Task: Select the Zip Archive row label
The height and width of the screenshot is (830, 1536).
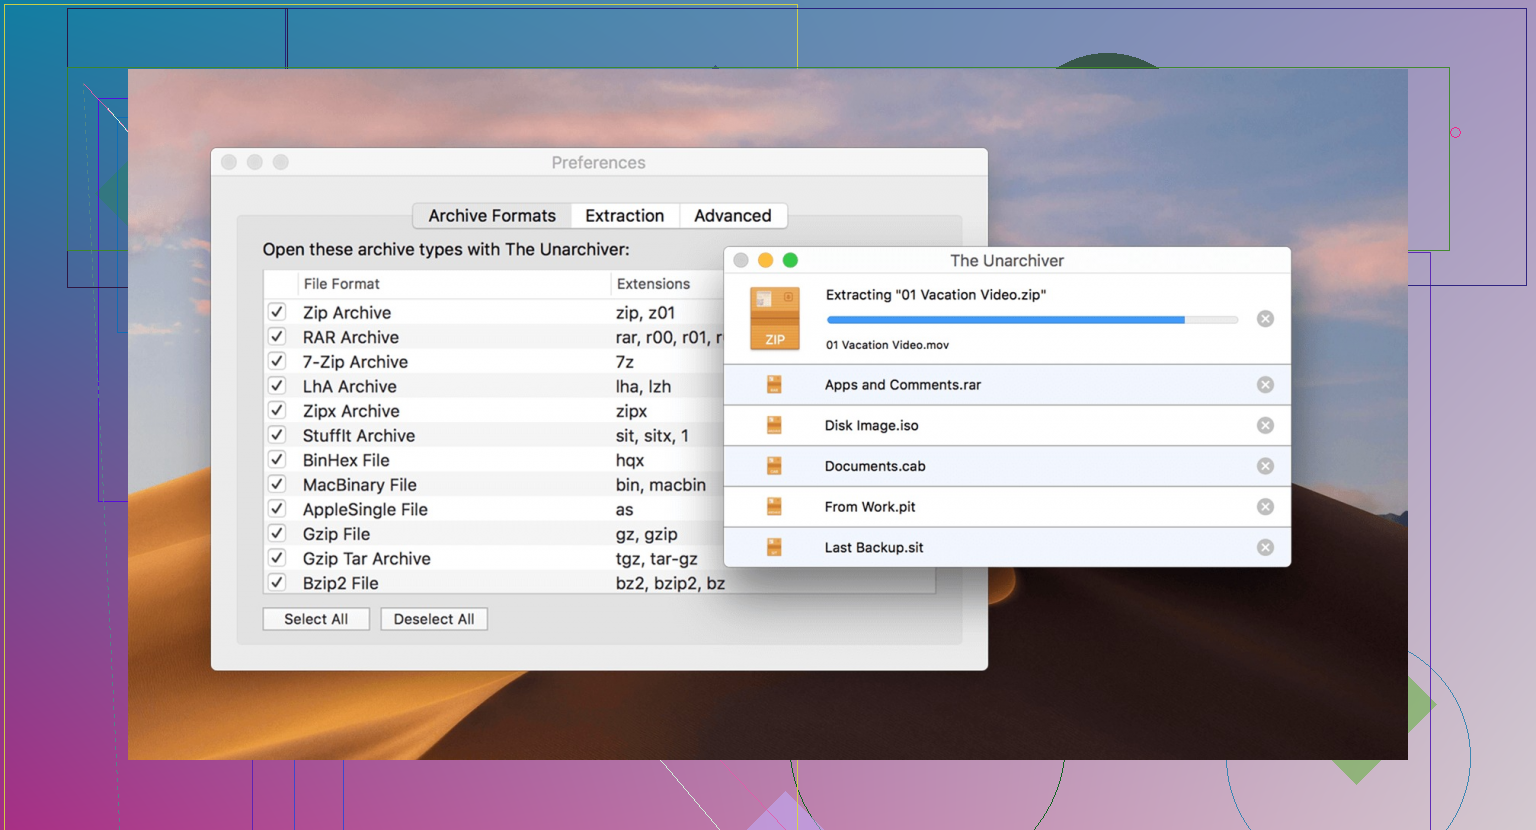Action: pos(347,313)
